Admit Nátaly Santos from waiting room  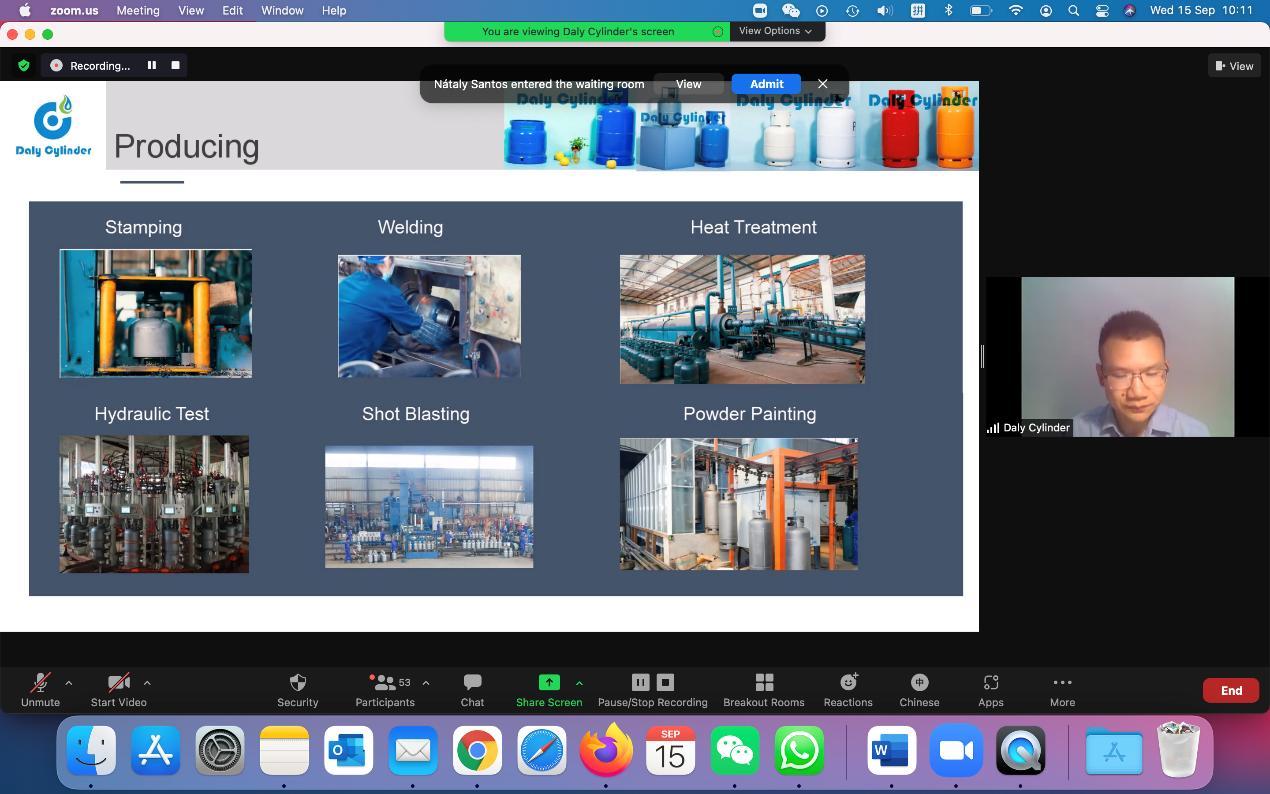(766, 84)
